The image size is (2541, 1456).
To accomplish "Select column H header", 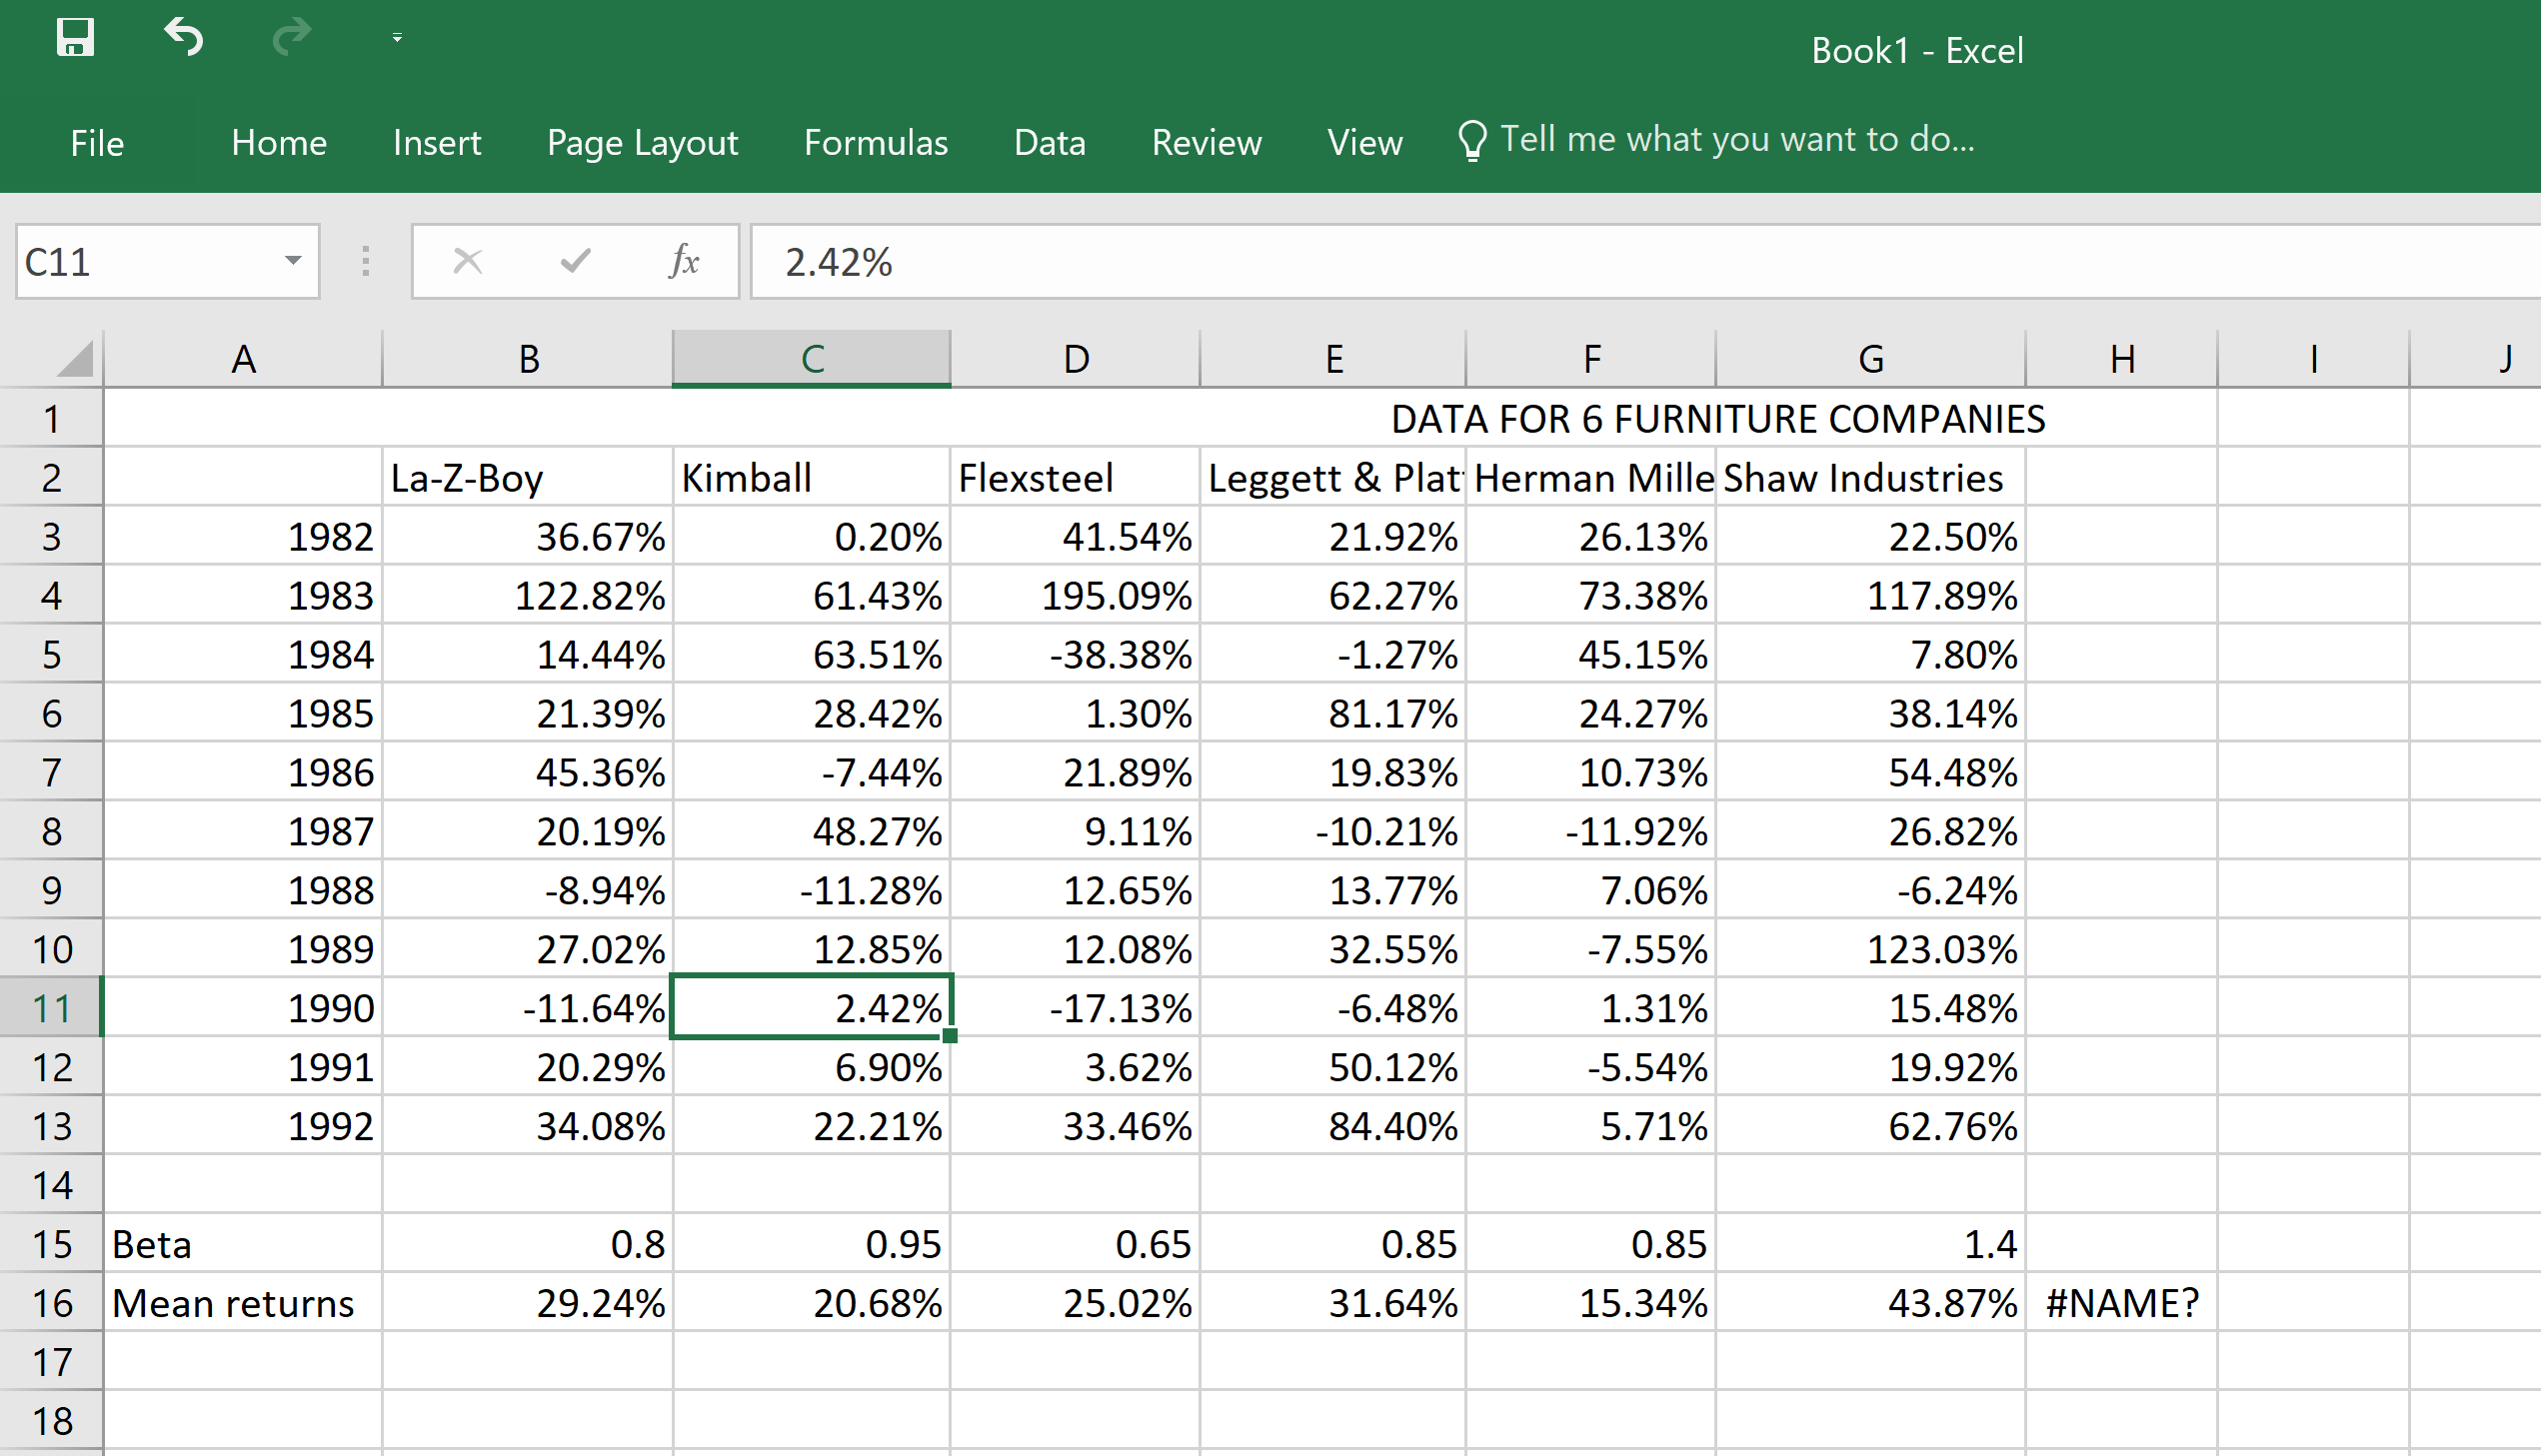I will [2122, 359].
